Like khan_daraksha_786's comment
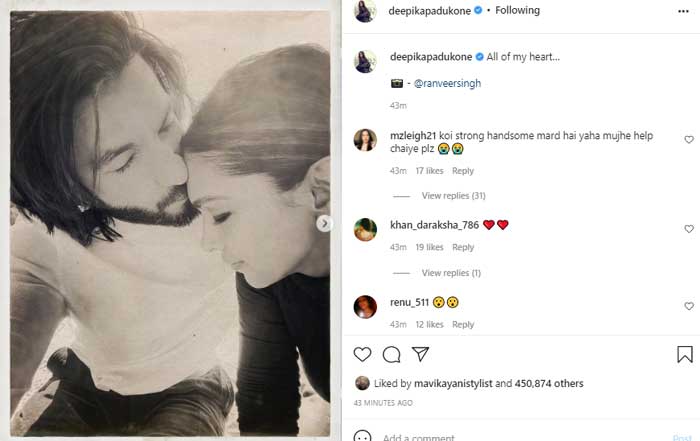The image size is (700, 441). [689, 229]
